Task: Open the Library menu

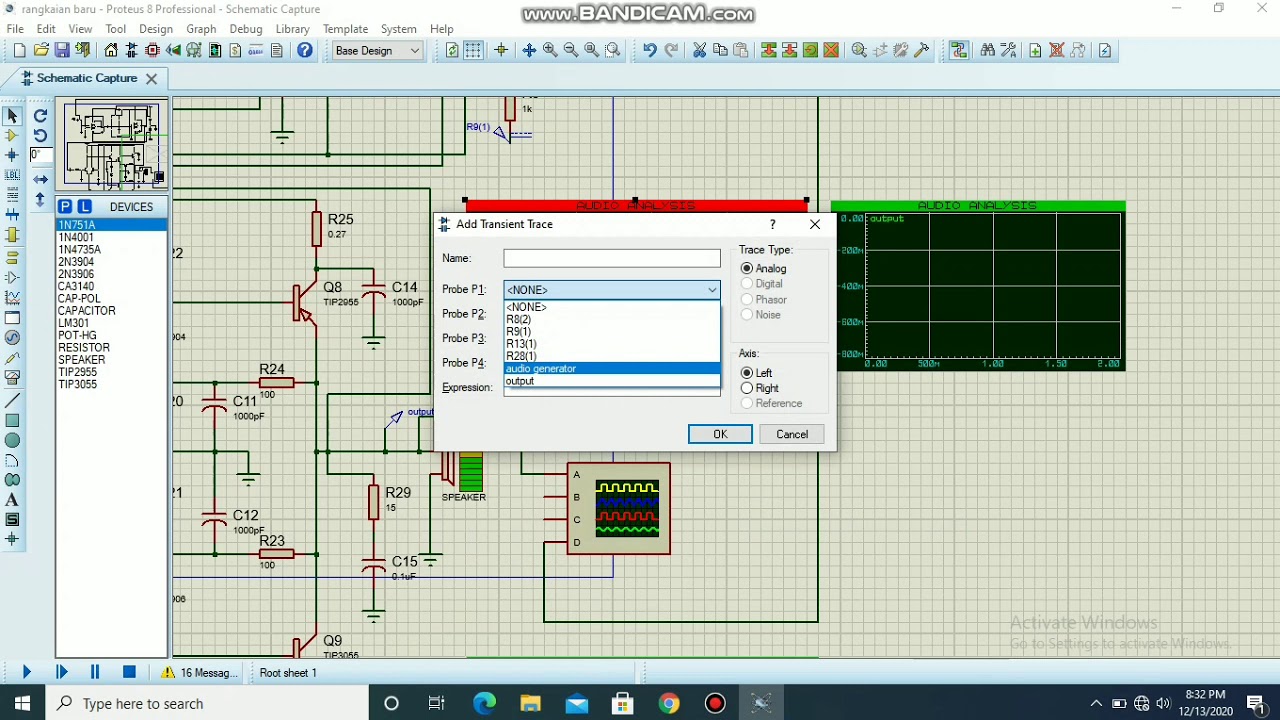Action: click(x=292, y=29)
